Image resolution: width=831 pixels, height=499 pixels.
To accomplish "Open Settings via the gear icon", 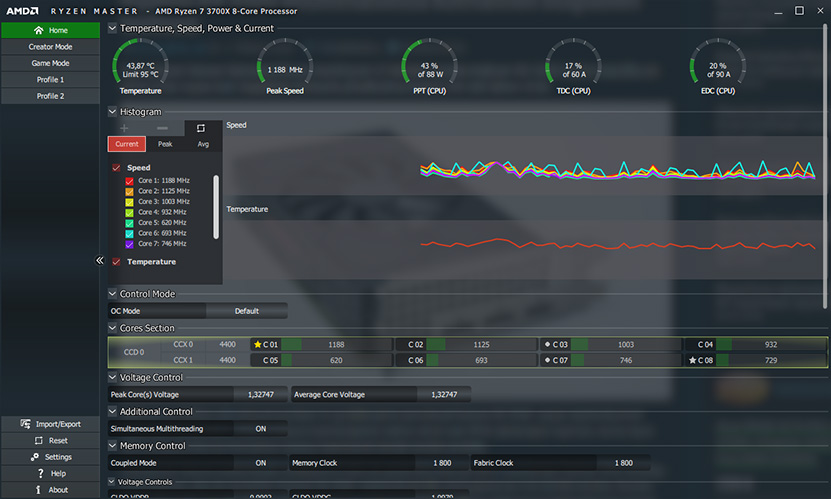I will coord(35,457).
